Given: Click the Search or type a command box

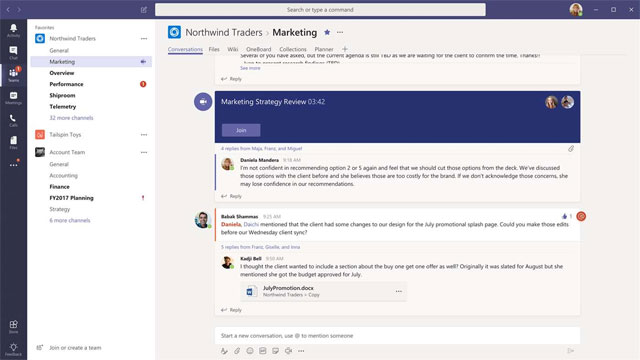Looking at the screenshot, I should click(320, 9).
